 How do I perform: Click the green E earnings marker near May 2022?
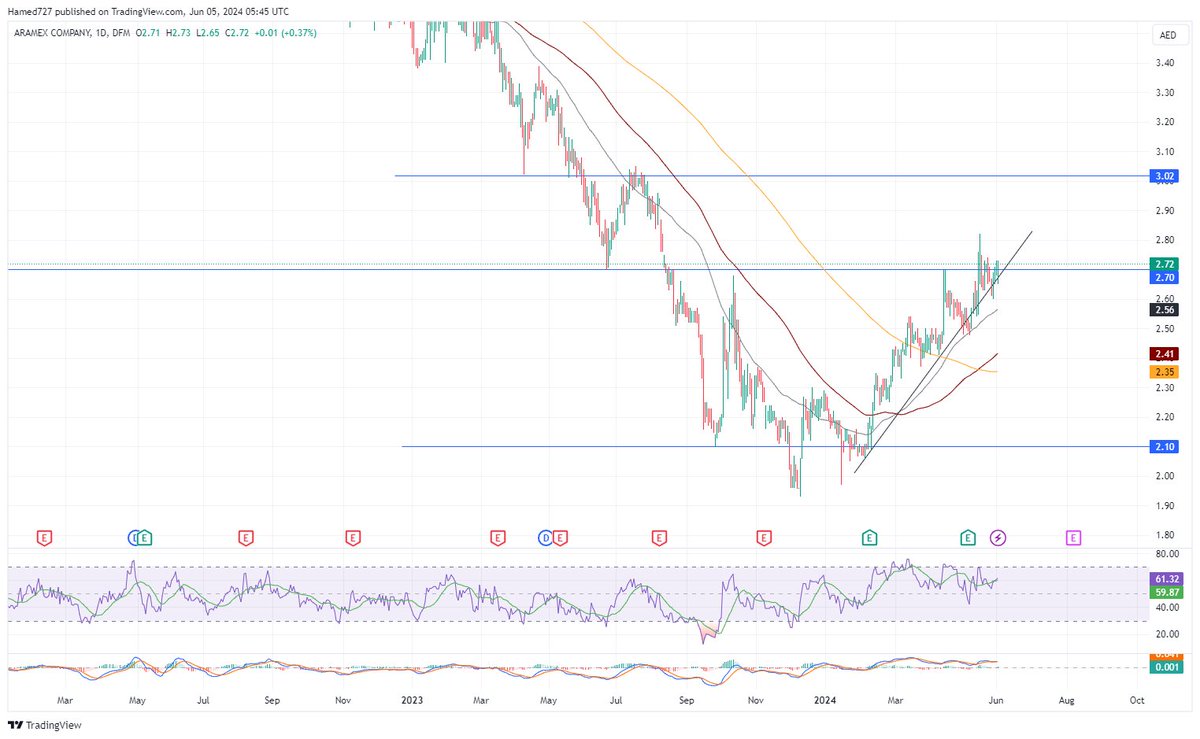click(x=145, y=538)
